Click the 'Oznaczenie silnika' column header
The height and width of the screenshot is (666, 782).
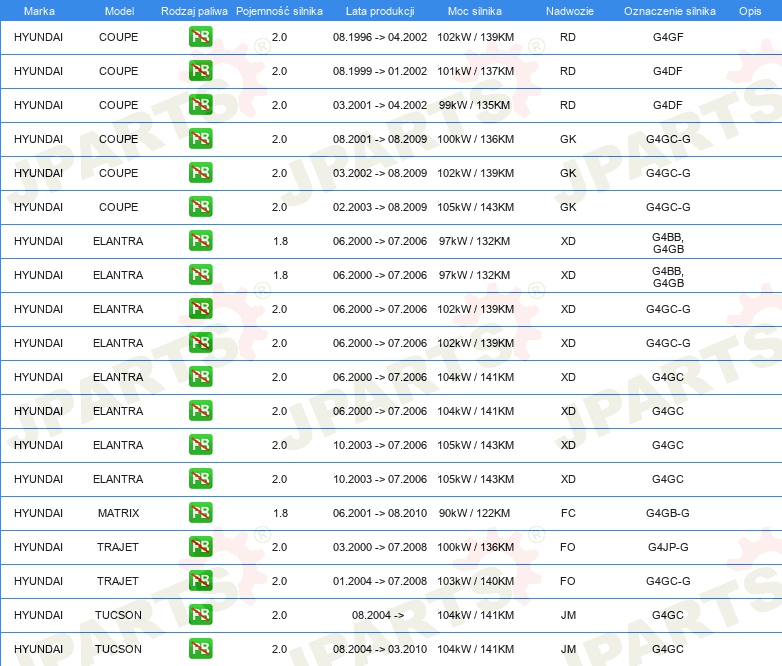tap(670, 11)
